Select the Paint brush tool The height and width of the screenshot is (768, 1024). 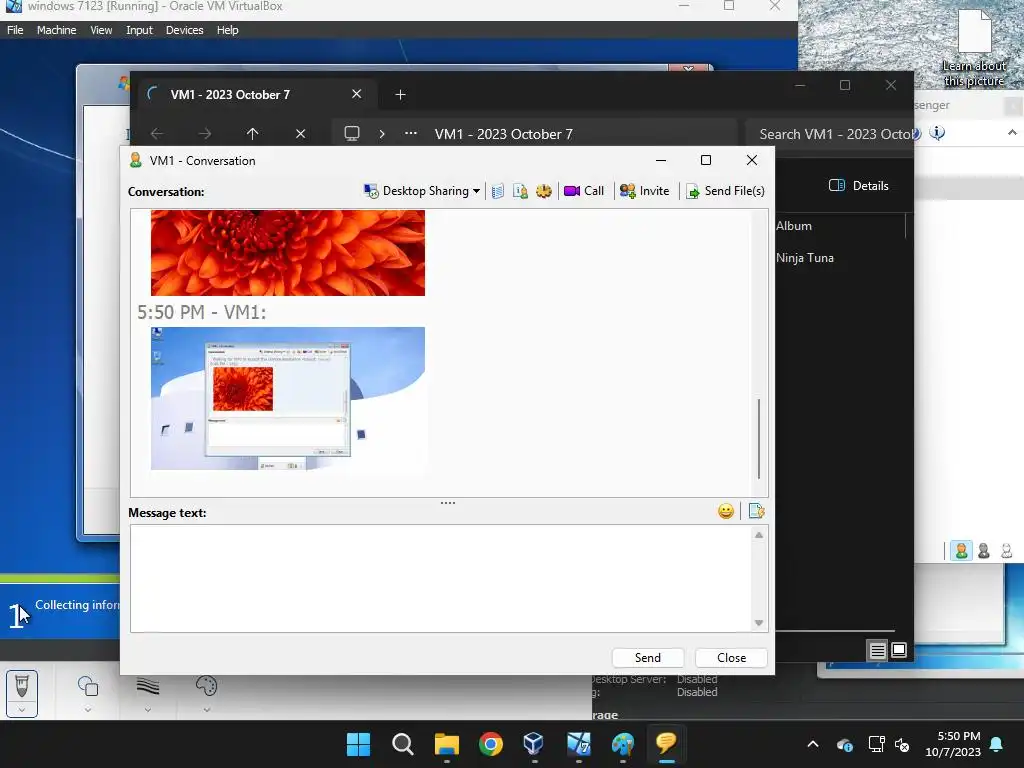coord(22,686)
